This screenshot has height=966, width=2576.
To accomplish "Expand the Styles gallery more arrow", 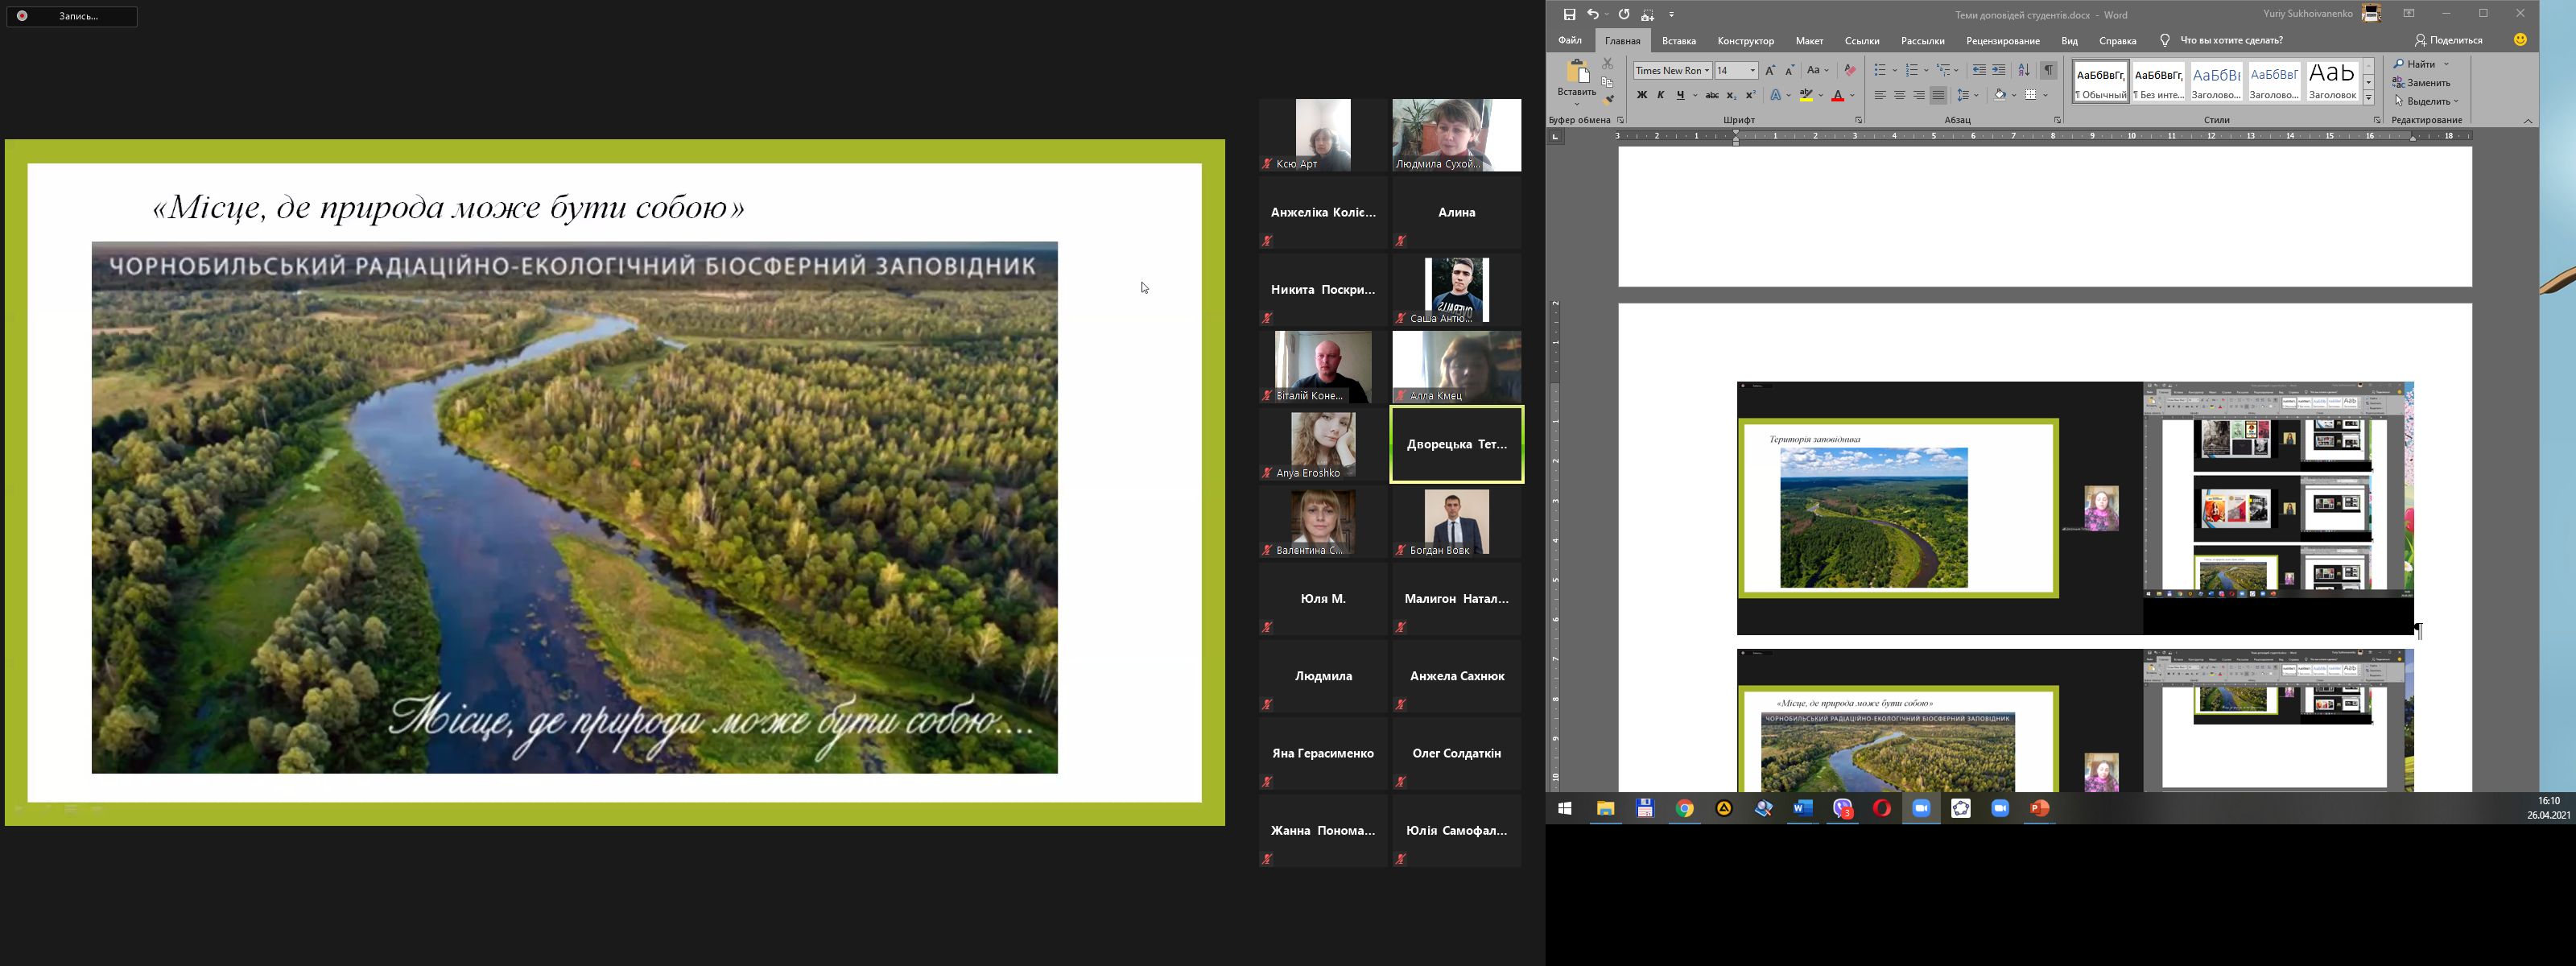I will [2369, 97].
